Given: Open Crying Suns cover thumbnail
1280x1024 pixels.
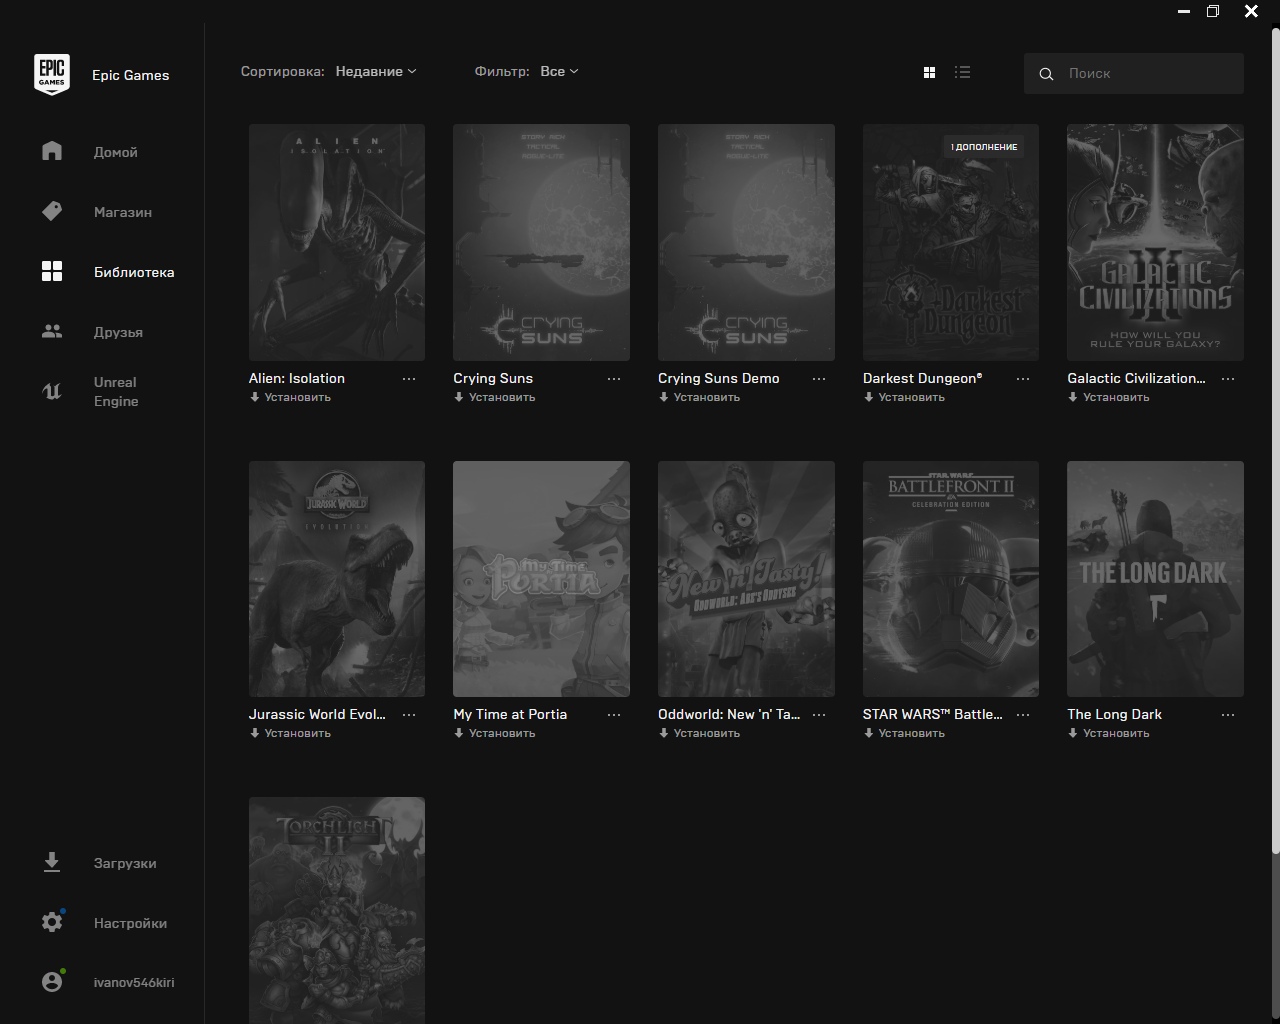Looking at the screenshot, I should coord(541,242).
